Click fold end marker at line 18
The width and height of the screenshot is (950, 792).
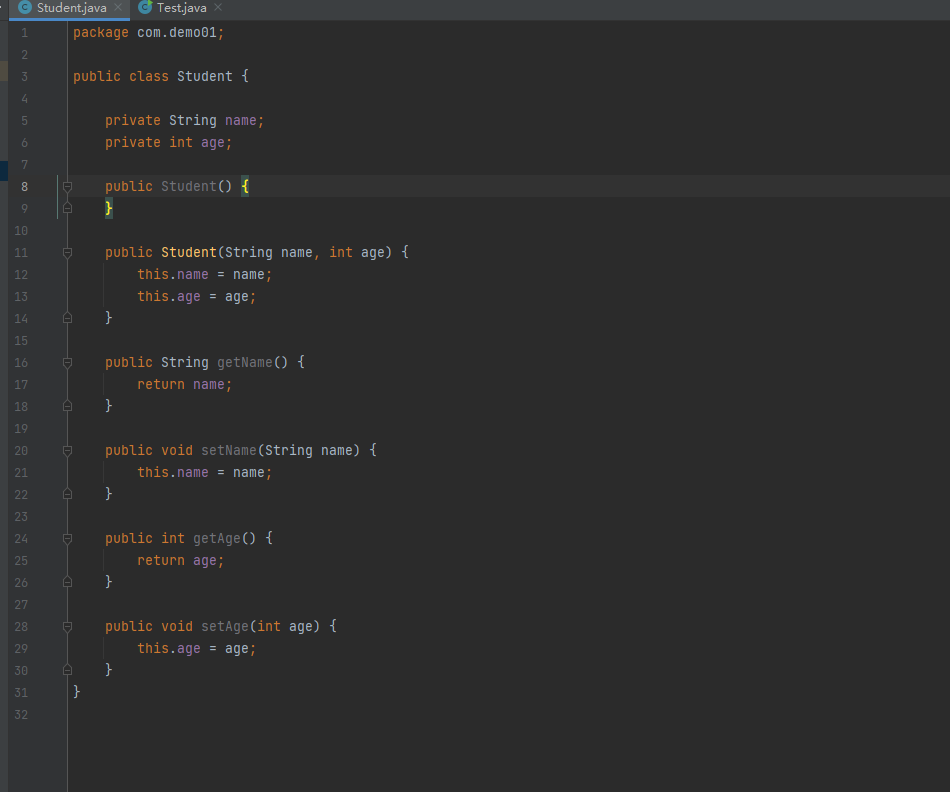tap(67, 406)
